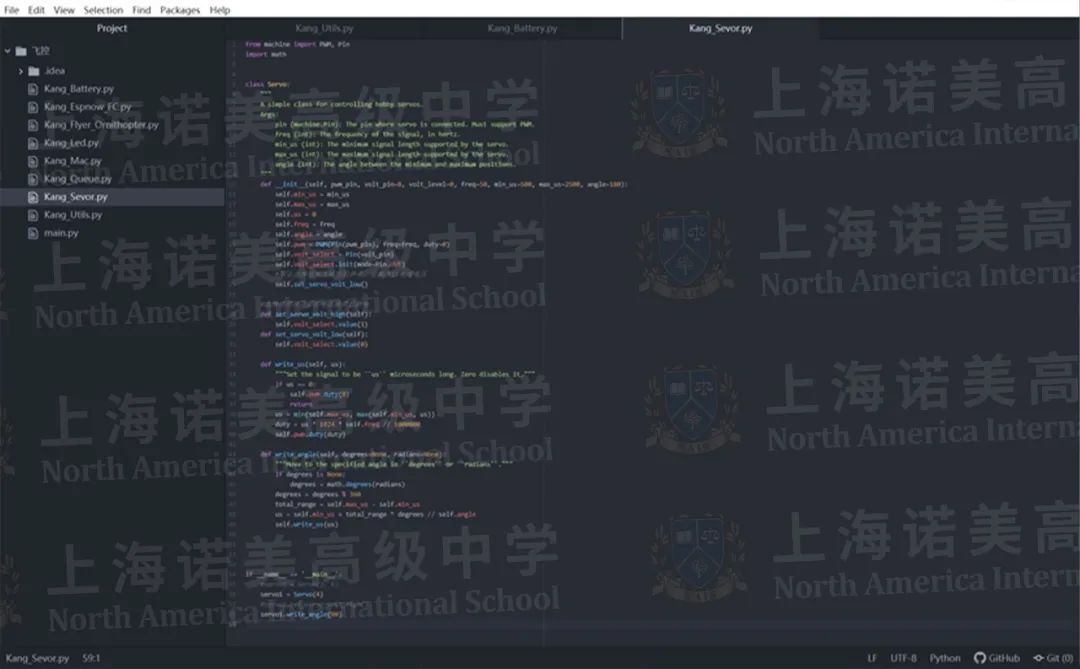
Task: Open main.py from the file tree
Action: pos(61,233)
